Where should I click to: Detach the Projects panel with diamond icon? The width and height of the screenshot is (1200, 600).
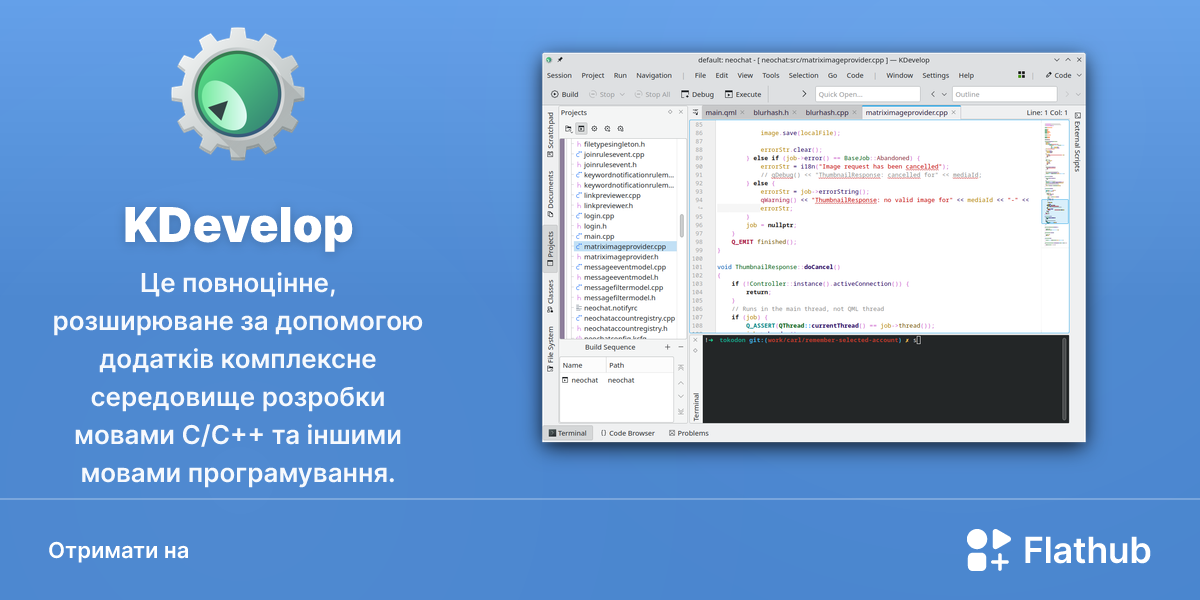669,112
